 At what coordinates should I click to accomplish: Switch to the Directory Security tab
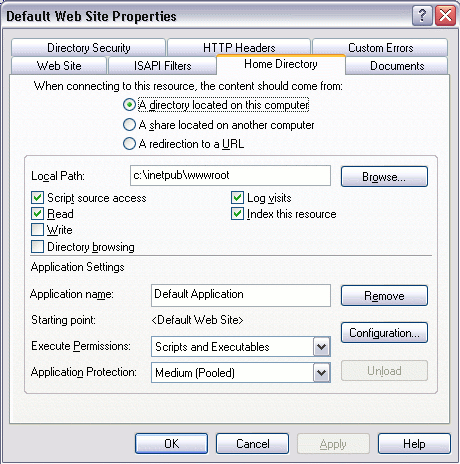(88, 47)
